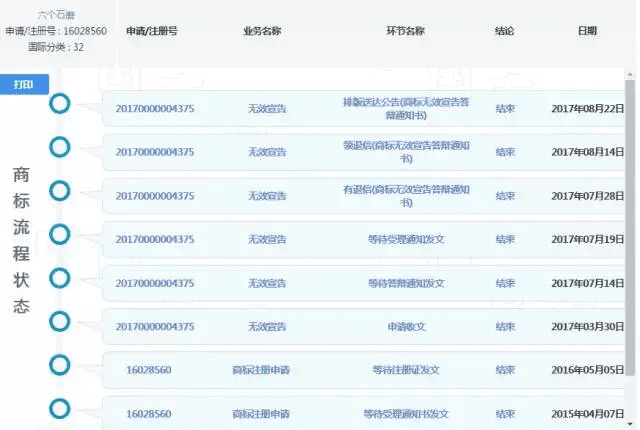640x430 pixels.
Task: Click the 国际分类：32 text
Action: [x=56, y=47]
